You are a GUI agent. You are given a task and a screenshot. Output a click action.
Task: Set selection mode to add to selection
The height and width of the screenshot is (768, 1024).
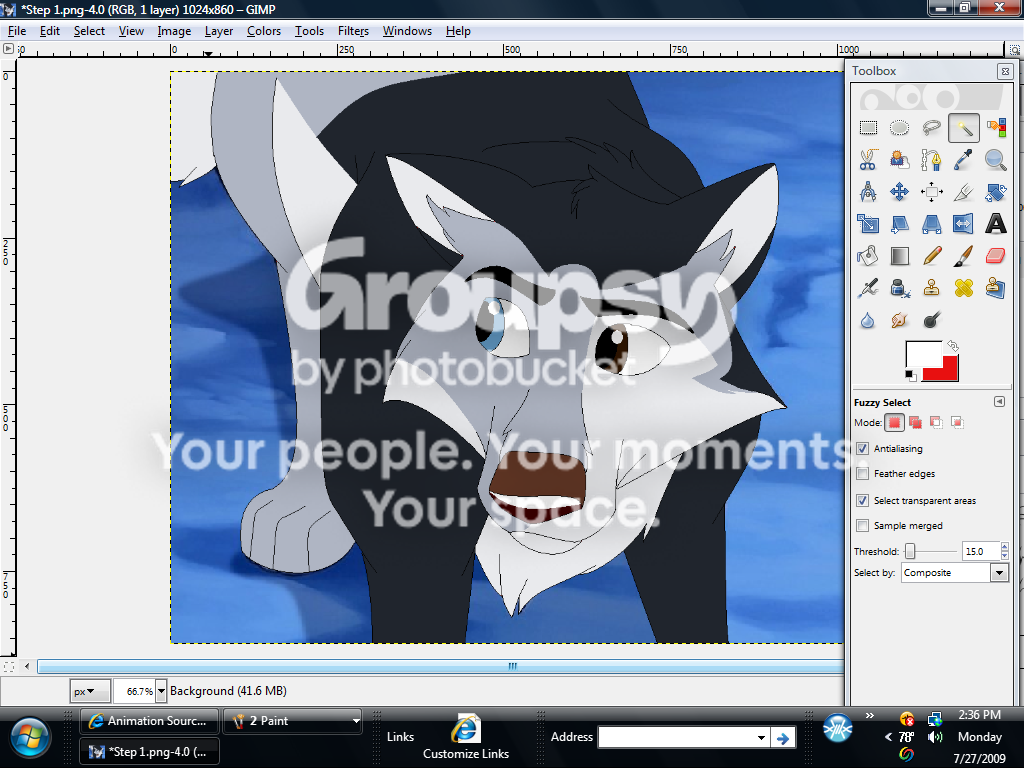pos(916,423)
